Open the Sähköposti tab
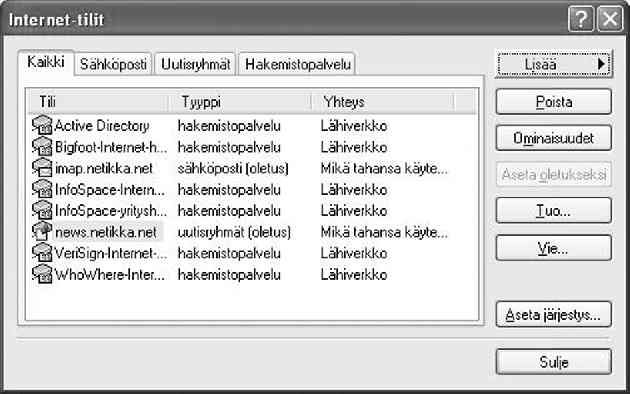This screenshot has height=394, width=630. [113, 64]
